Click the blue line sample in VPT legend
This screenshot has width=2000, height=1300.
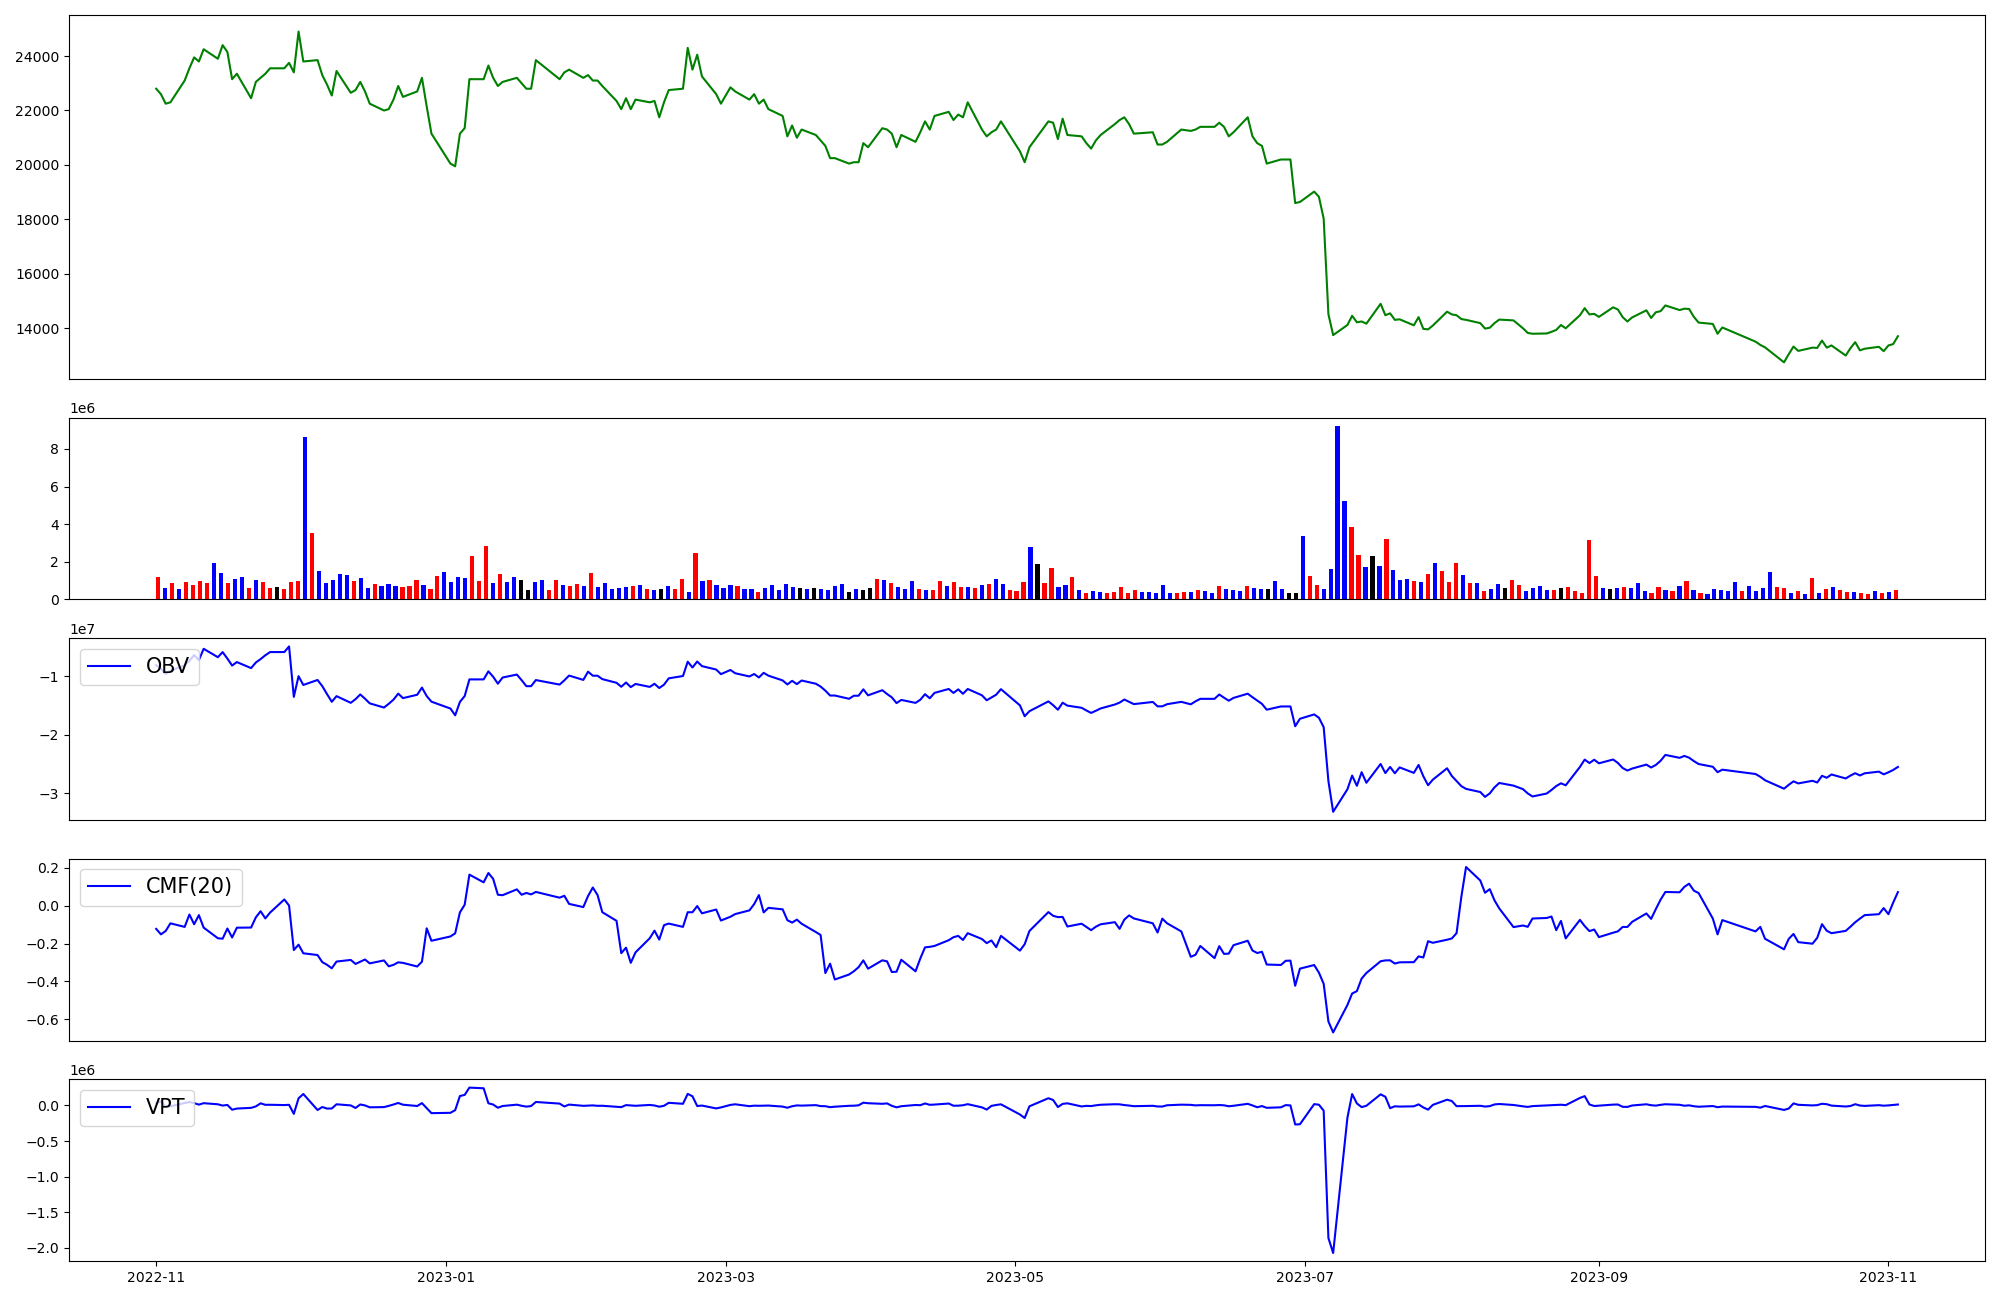tap(110, 1107)
